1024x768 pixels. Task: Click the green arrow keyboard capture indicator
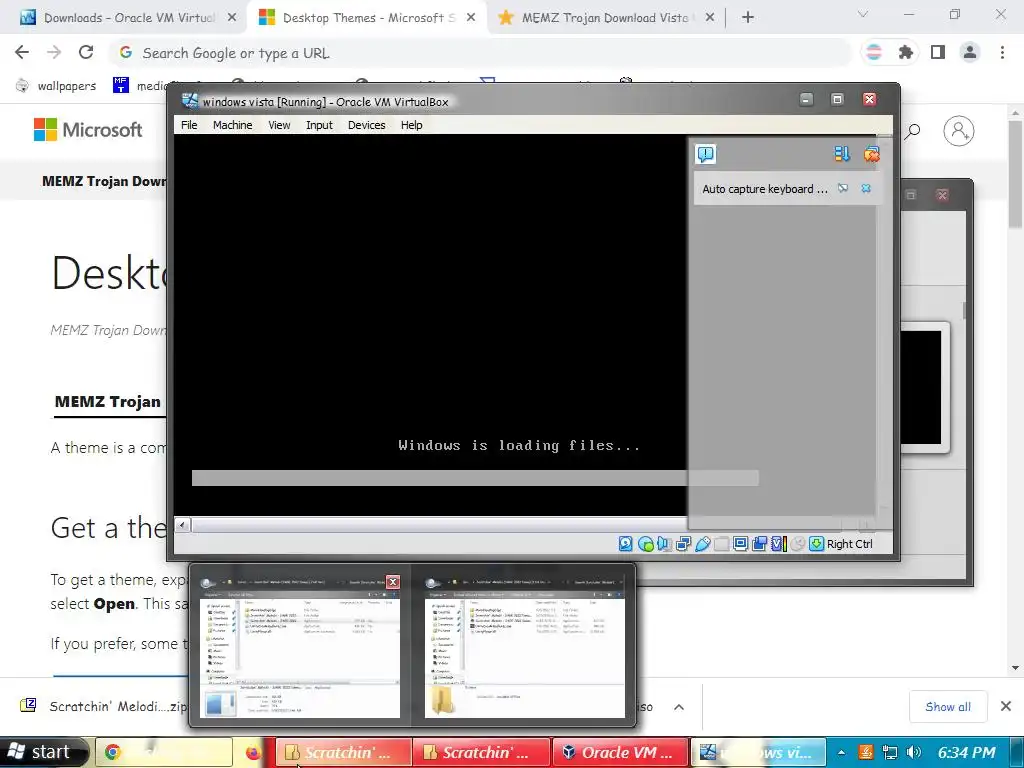click(x=816, y=543)
